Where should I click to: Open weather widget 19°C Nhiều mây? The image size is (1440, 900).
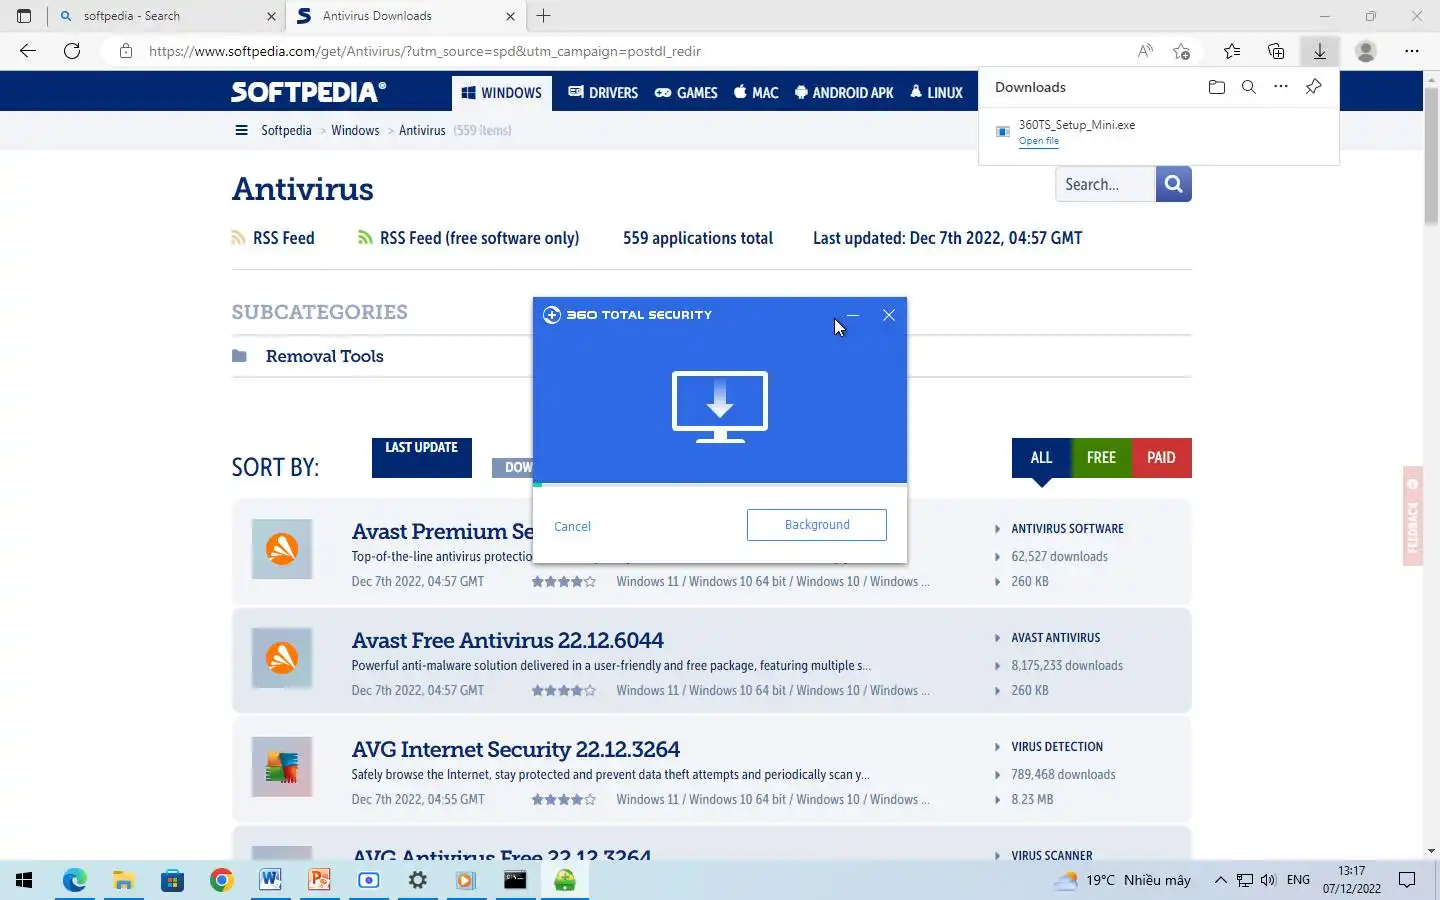pos(1124,880)
